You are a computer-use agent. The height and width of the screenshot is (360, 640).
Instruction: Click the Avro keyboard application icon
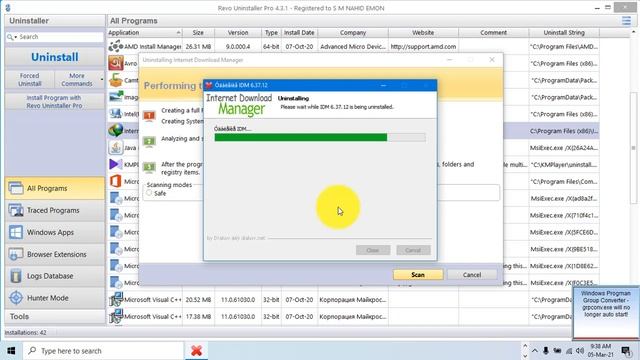[116, 63]
